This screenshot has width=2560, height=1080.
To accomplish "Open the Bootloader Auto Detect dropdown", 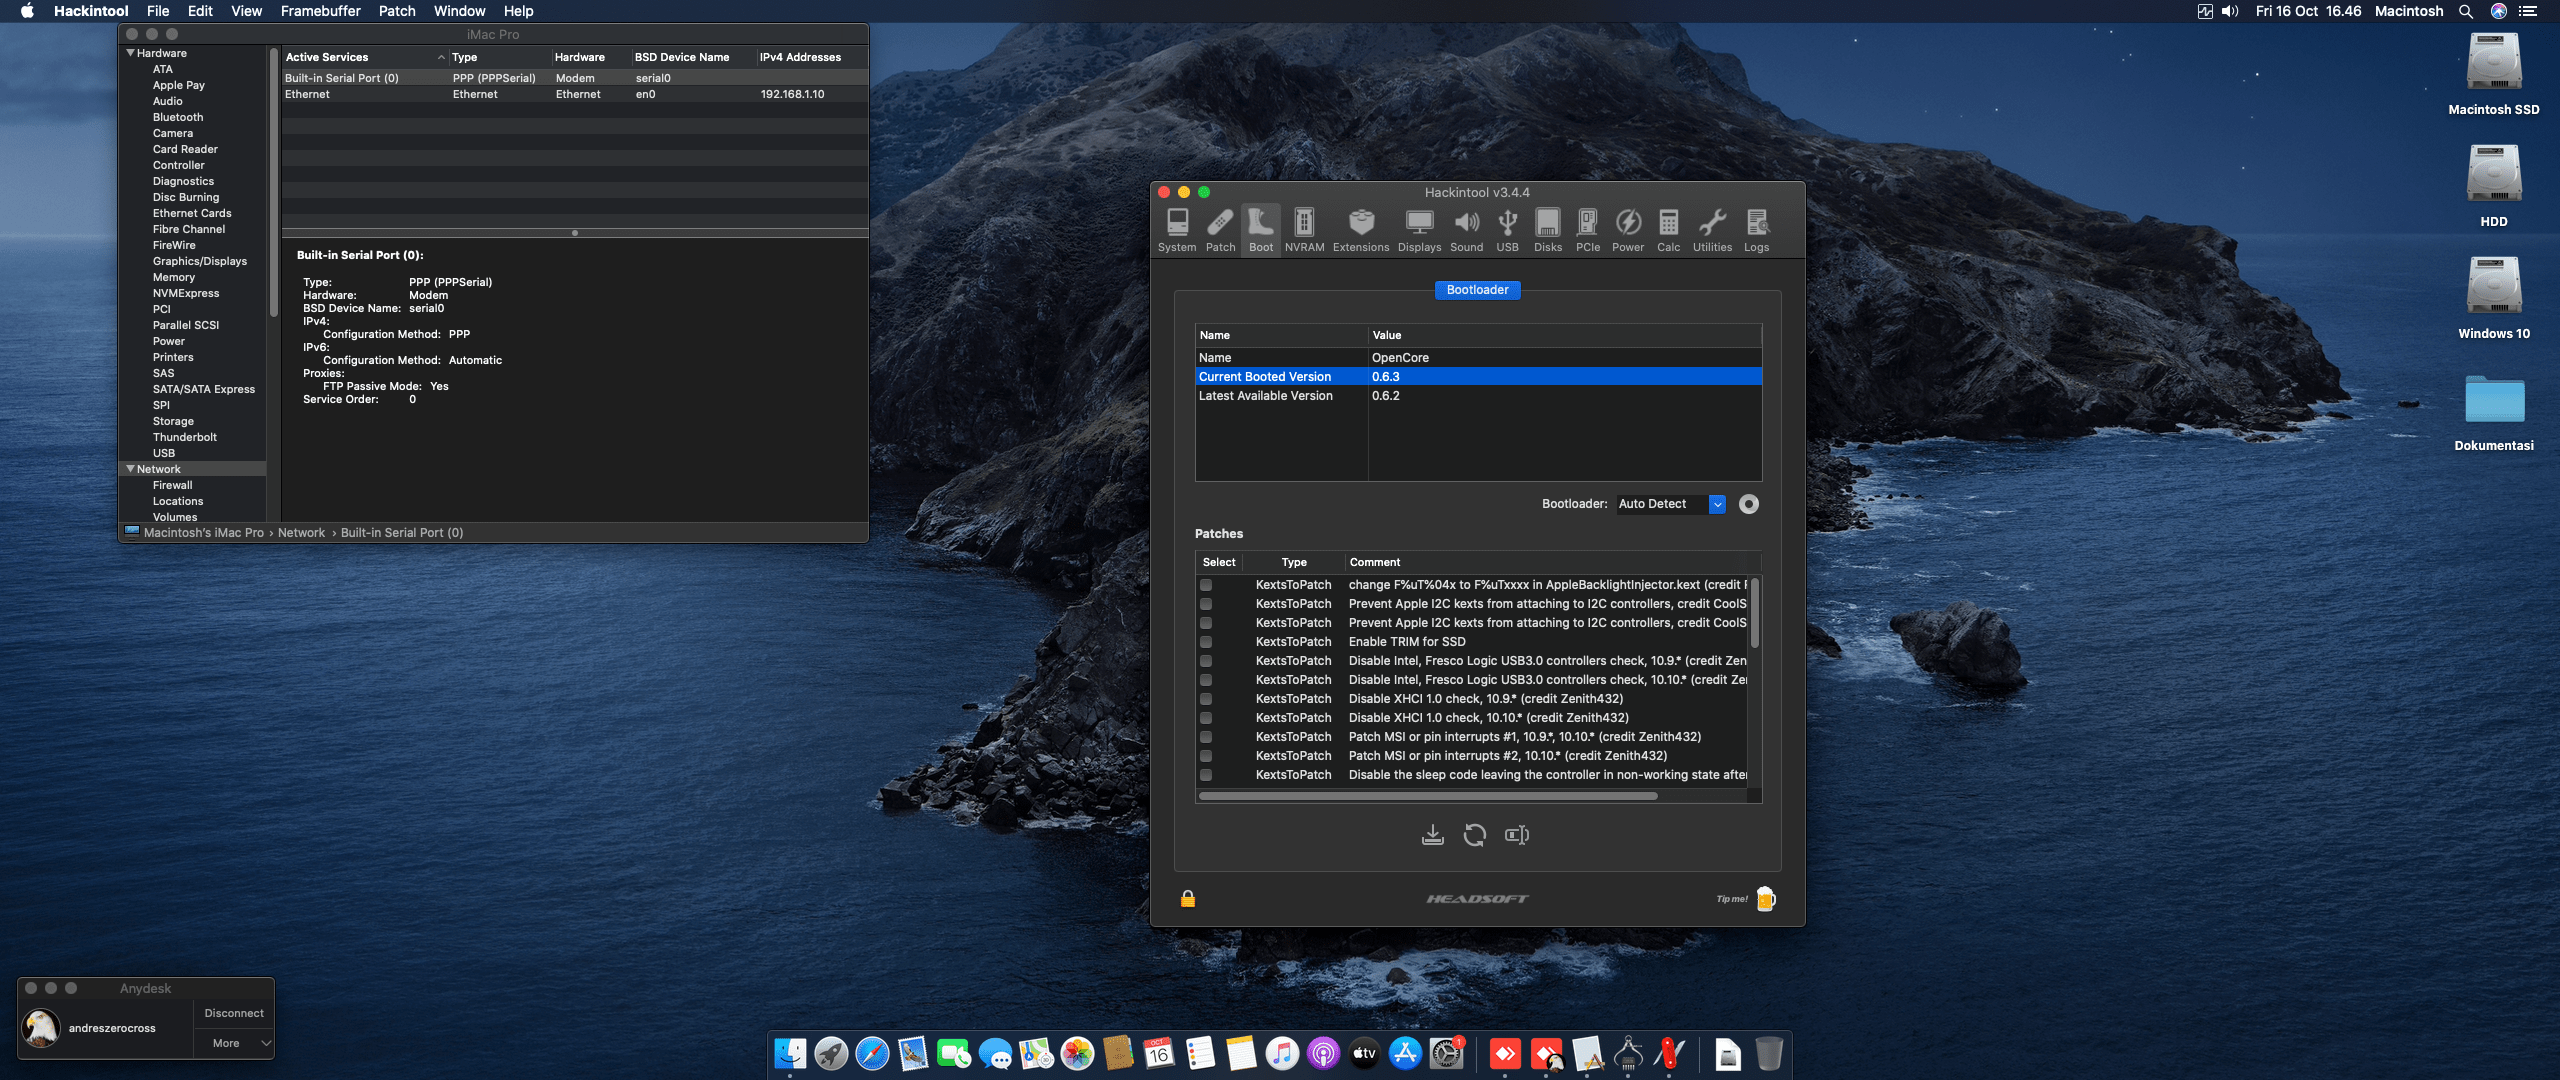I will [x=1671, y=504].
